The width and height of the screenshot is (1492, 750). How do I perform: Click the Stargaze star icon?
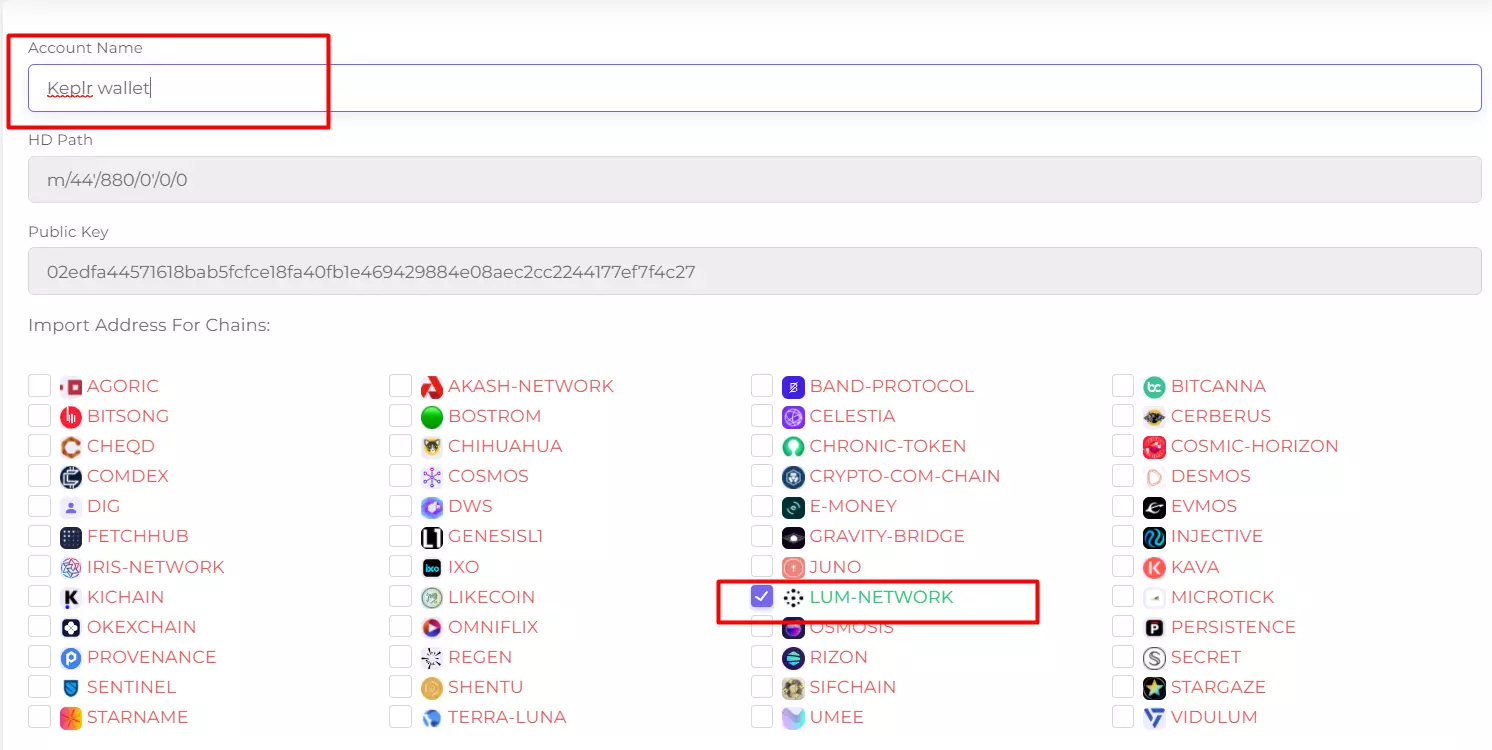(x=1154, y=688)
